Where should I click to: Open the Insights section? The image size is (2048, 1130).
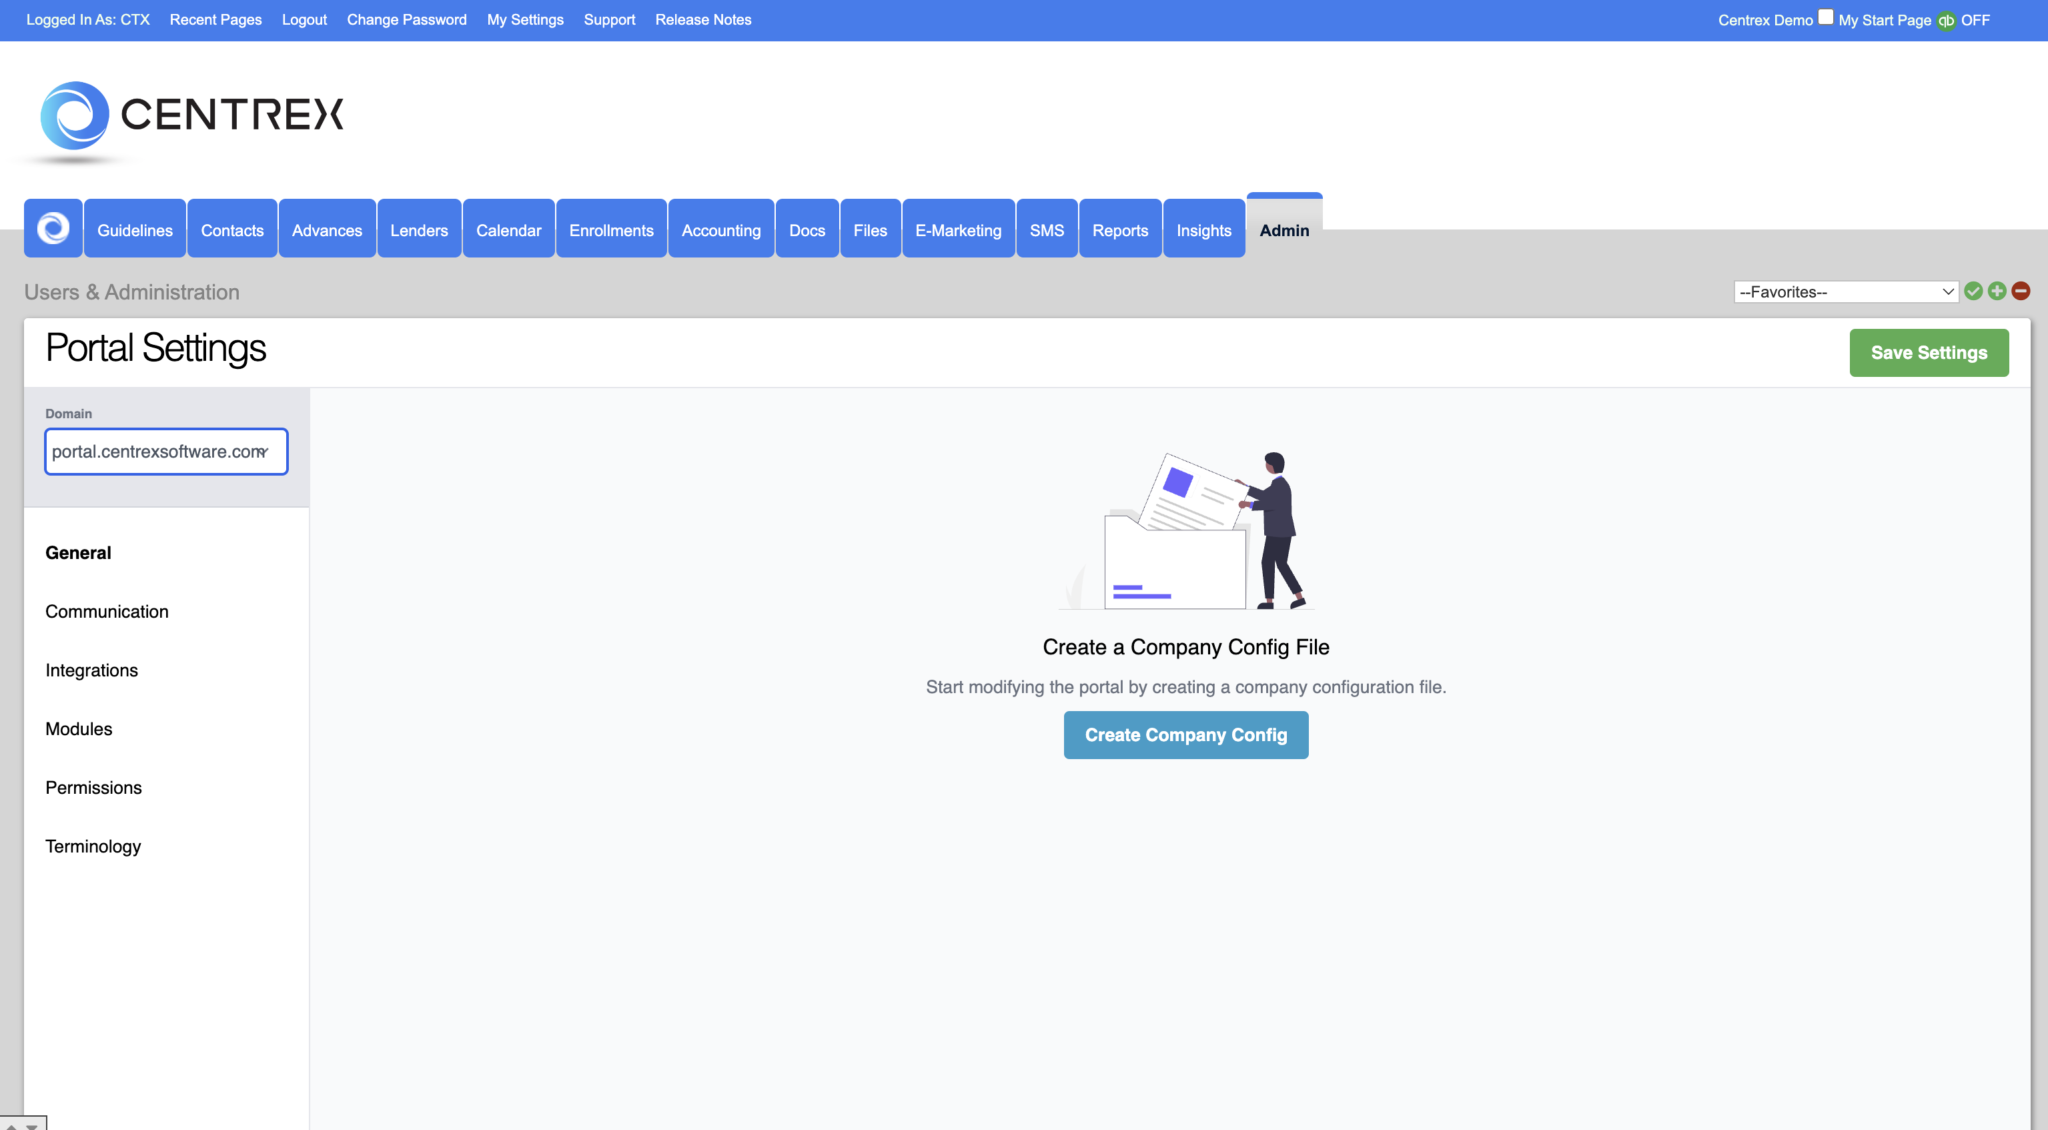1203,229
